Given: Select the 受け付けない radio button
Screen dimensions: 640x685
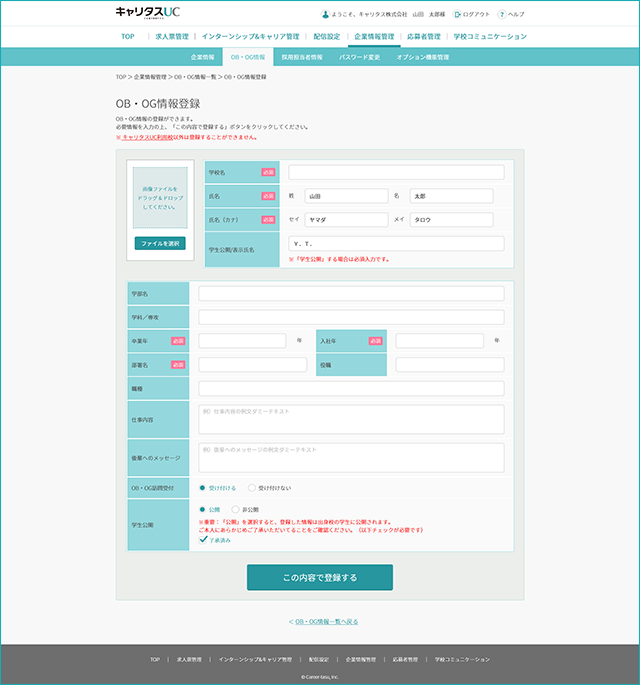Looking at the screenshot, I should tap(252, 488).
